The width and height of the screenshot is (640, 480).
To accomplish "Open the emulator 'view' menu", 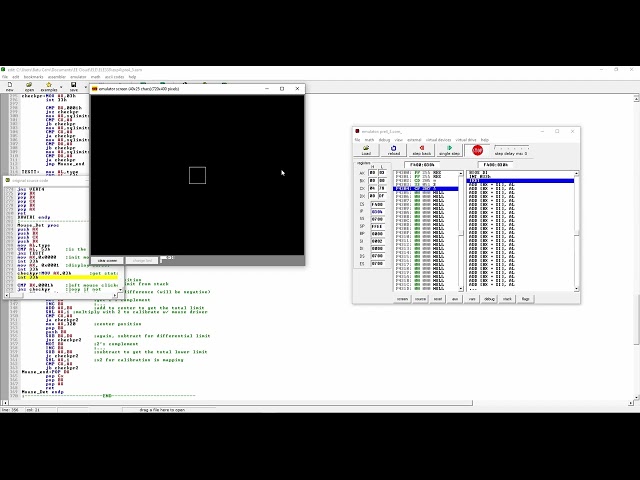I will pos(398,140).
